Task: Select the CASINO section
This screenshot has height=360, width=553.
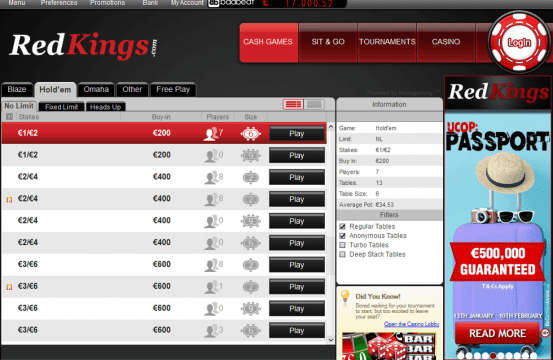Action: pos(446,43)
